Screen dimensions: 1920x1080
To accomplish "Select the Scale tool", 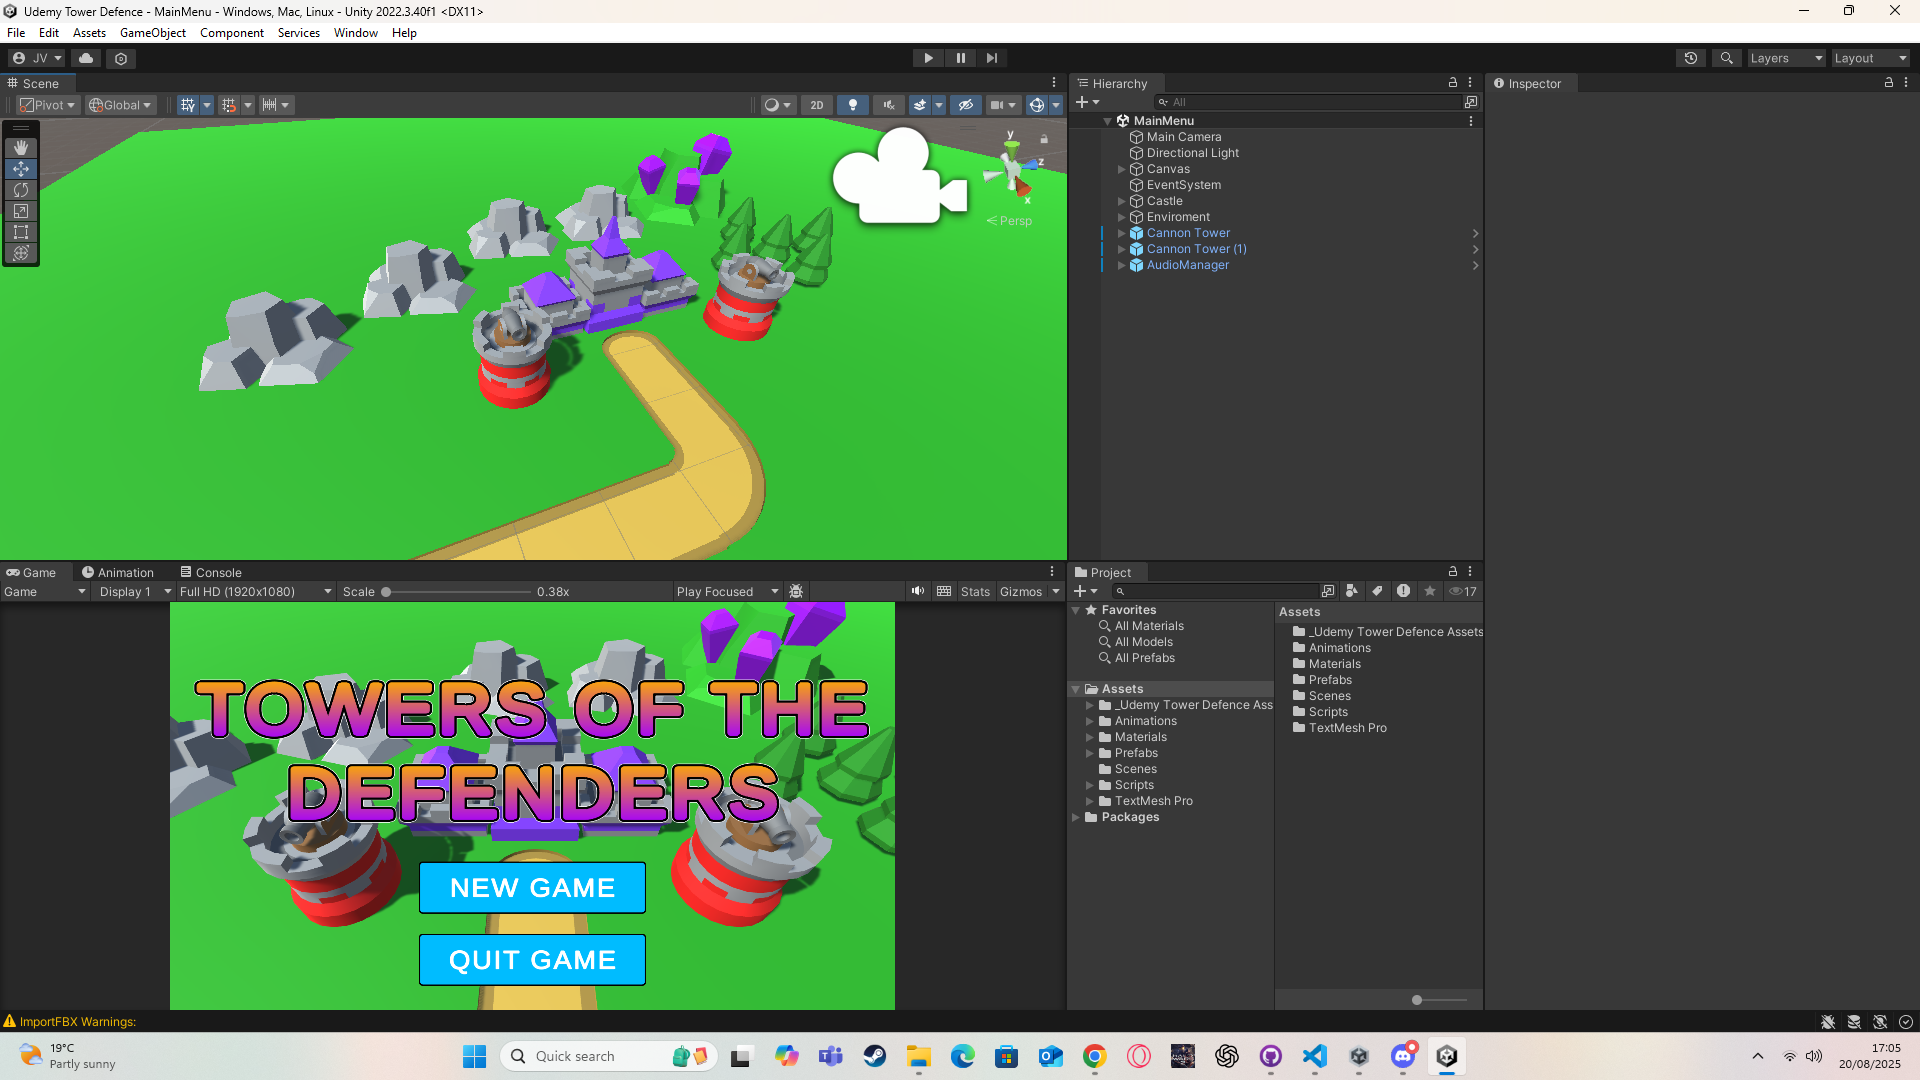I will coord(21,211).
